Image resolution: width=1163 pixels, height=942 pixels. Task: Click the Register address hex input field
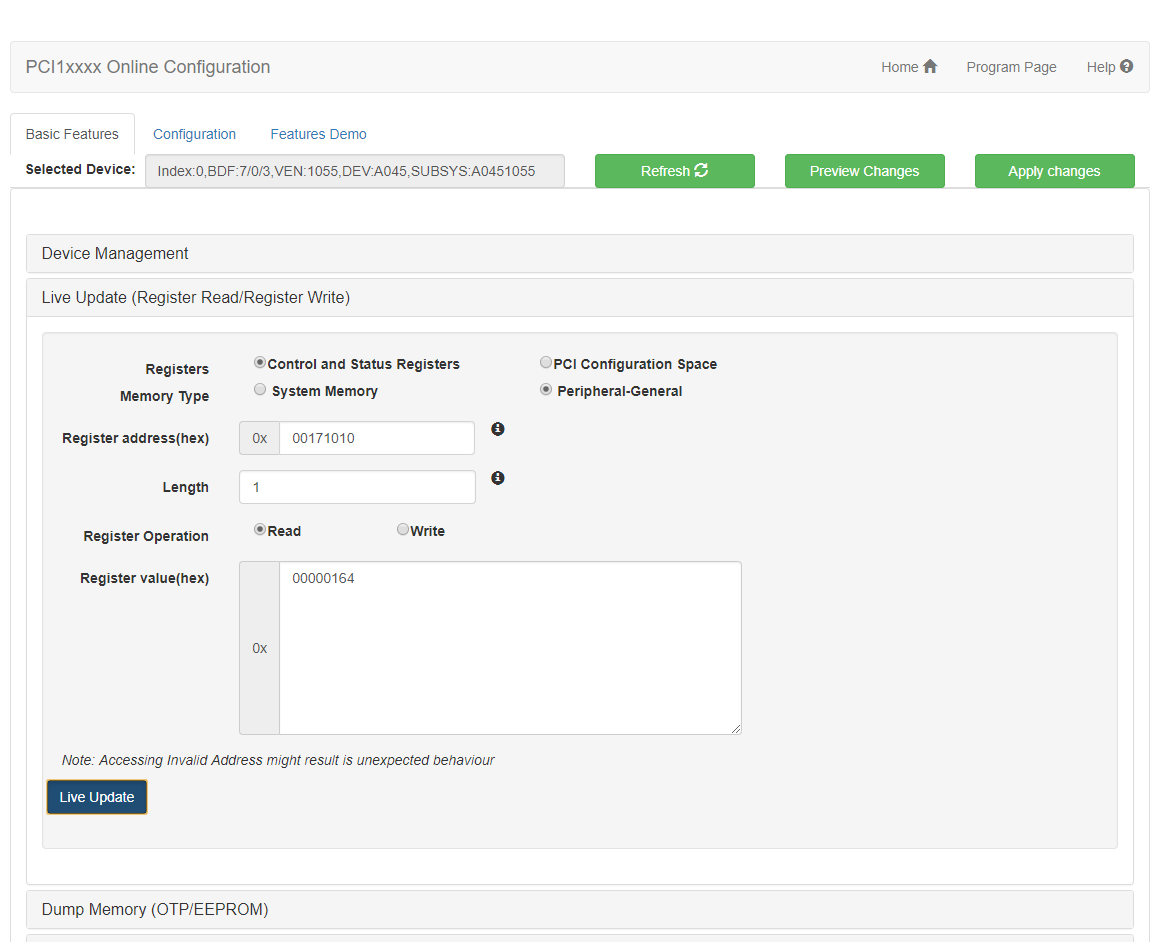376,438
